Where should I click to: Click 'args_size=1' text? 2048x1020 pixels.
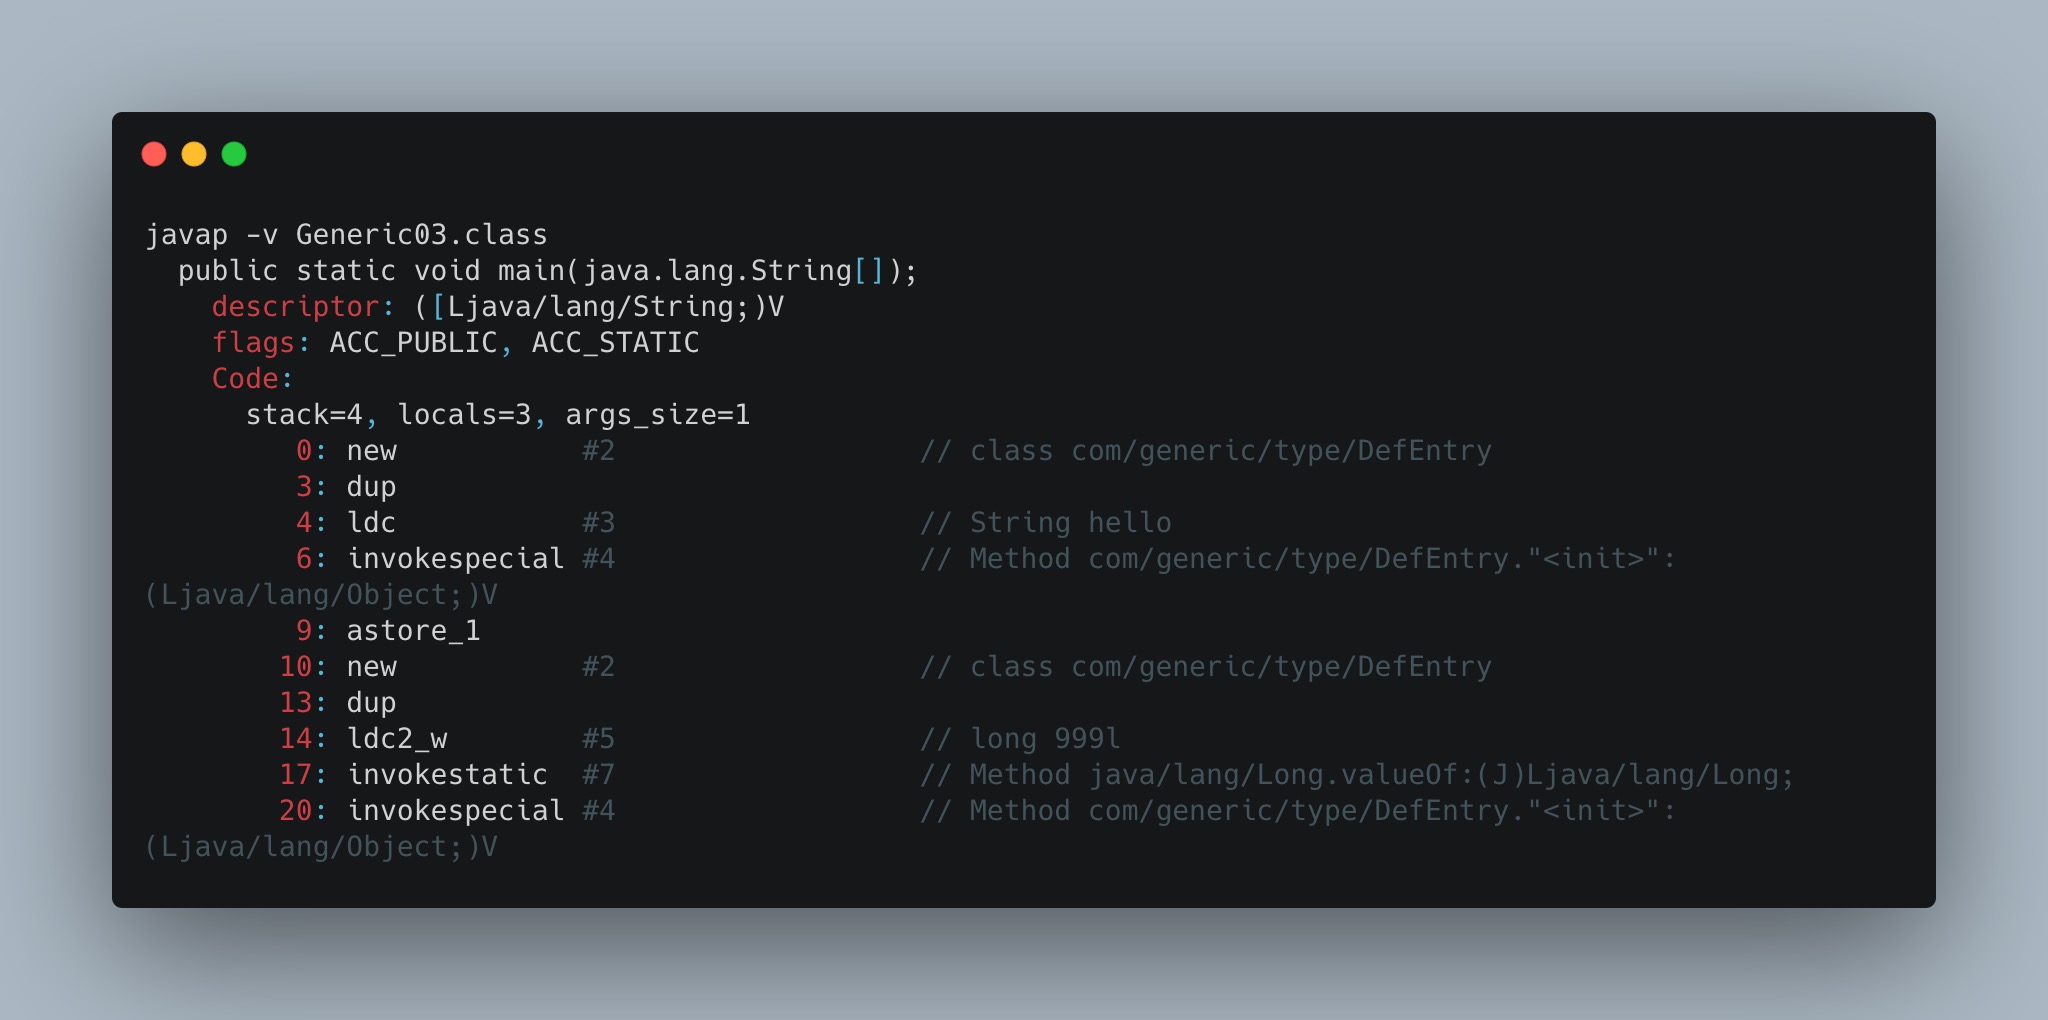point(657,415)
